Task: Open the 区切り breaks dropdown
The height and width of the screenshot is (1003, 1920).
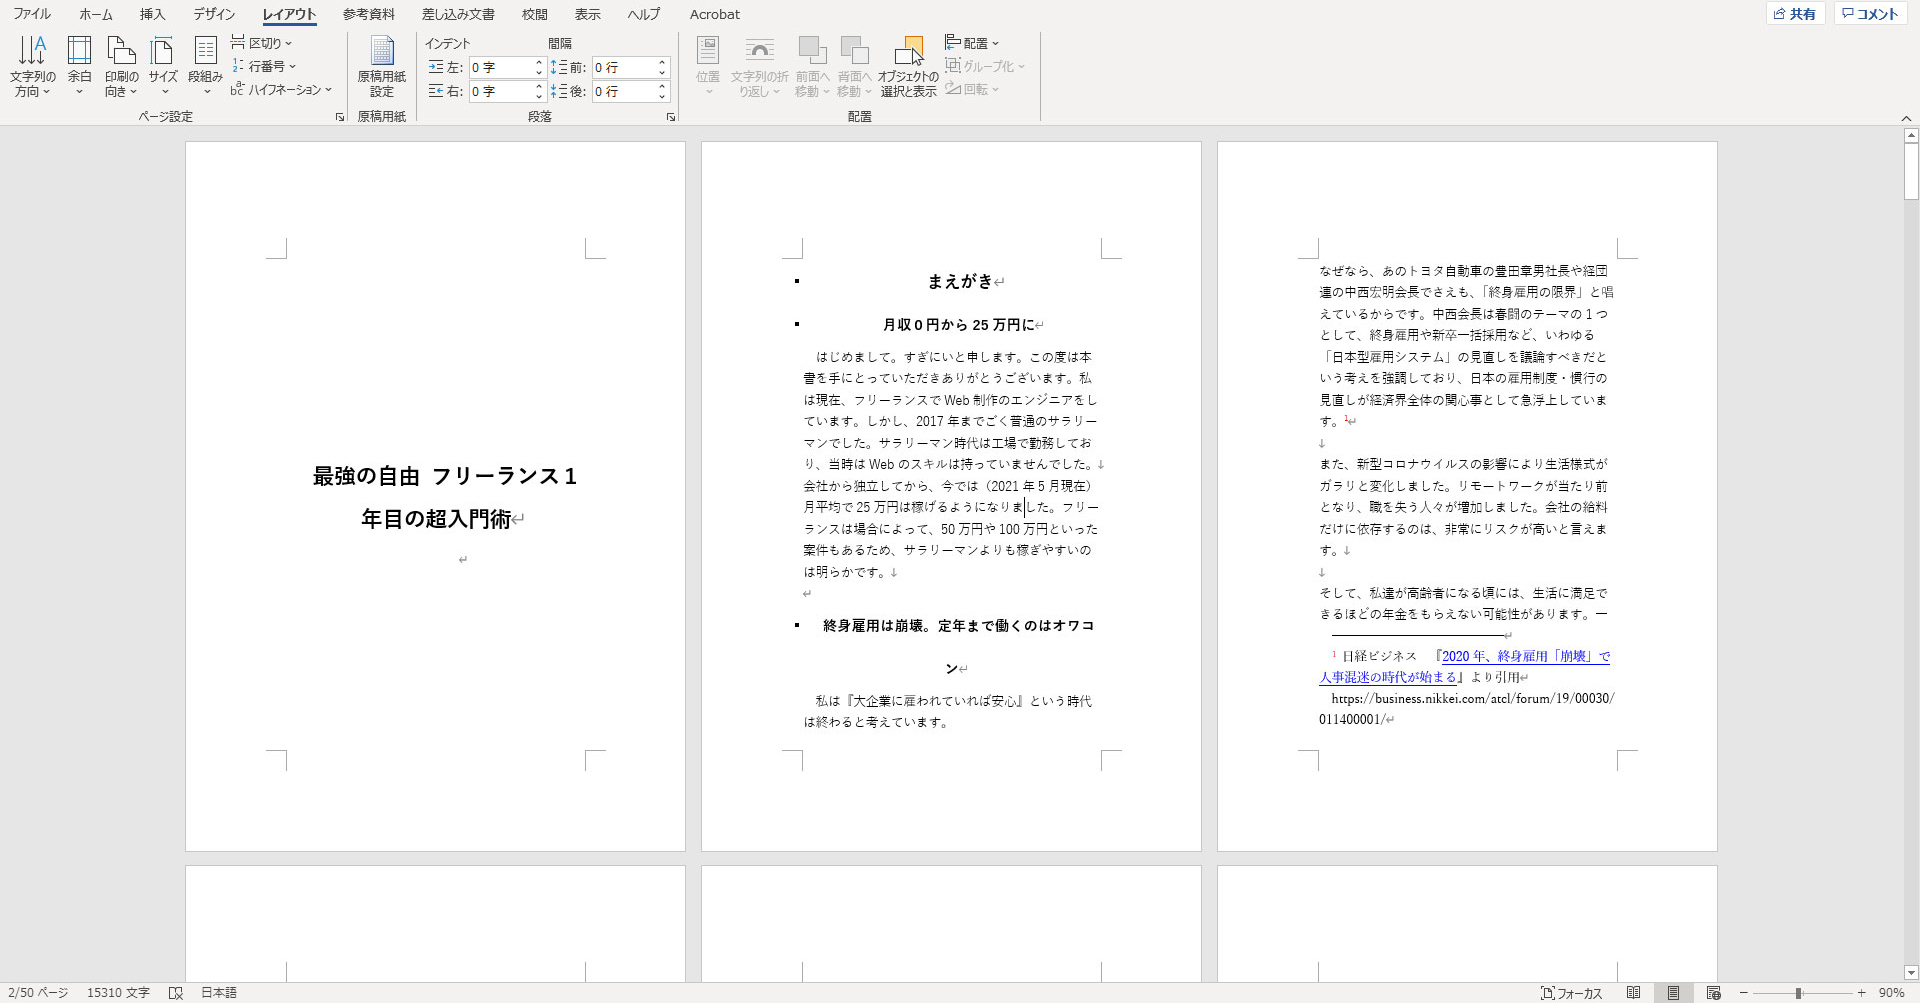Action: [262, 43]
